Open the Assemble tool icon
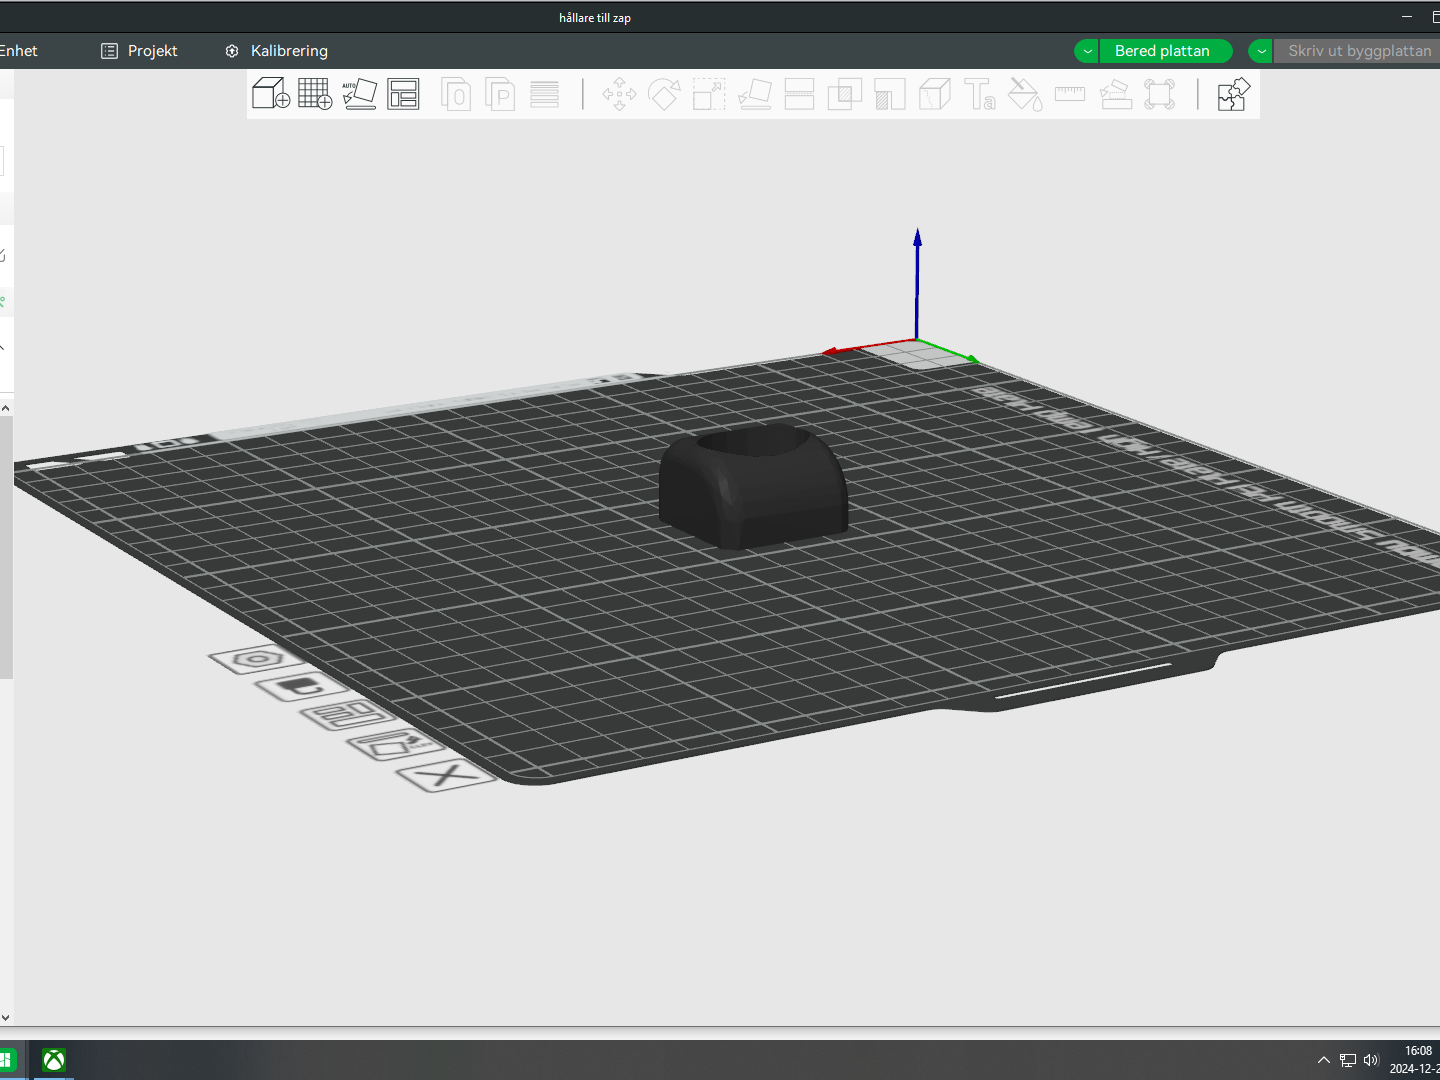The height and width of the screenshot is (1080, 1440). (x=1115, y=94)
